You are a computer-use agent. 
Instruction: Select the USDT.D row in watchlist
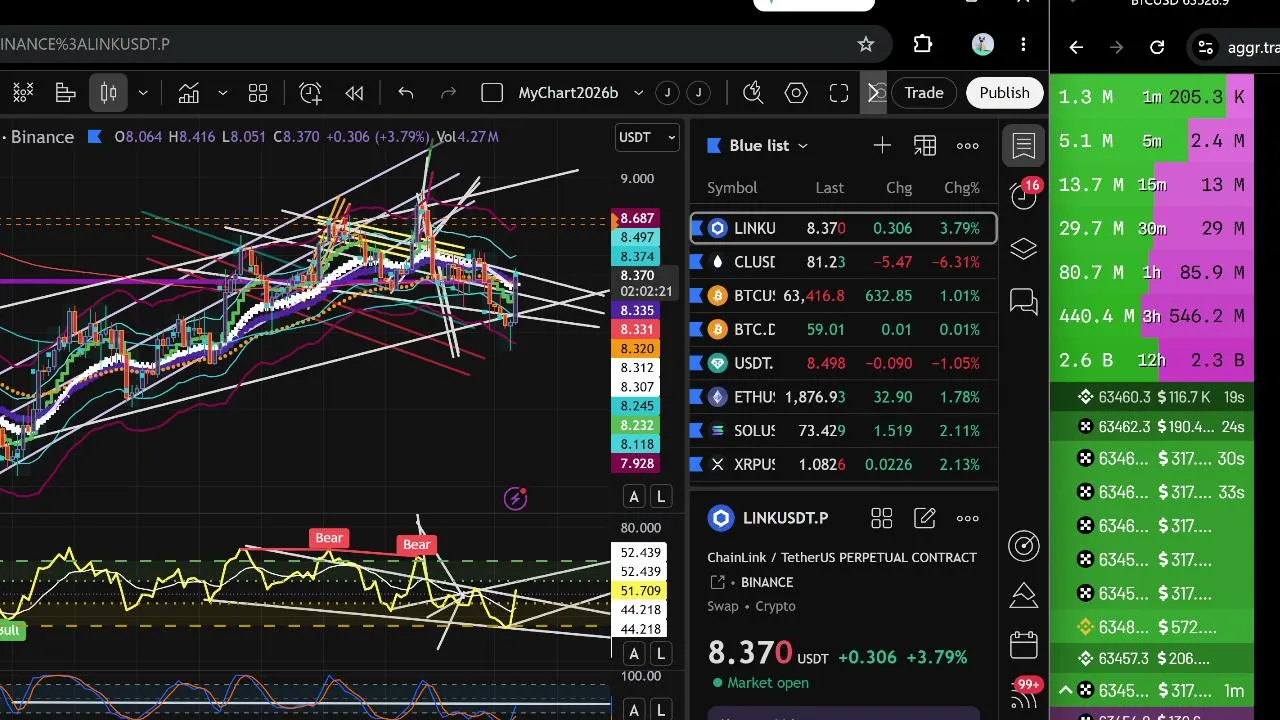(x=843, y=363)
